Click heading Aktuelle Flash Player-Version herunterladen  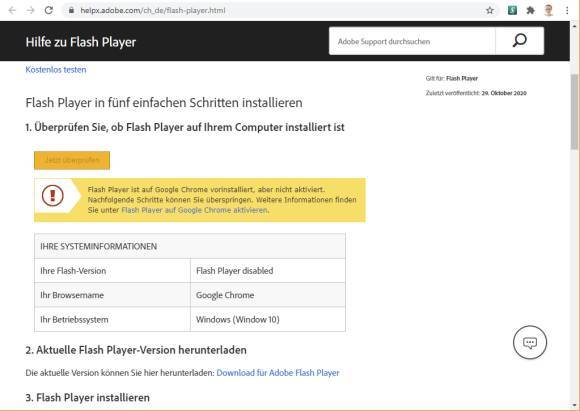pos(136,350)
